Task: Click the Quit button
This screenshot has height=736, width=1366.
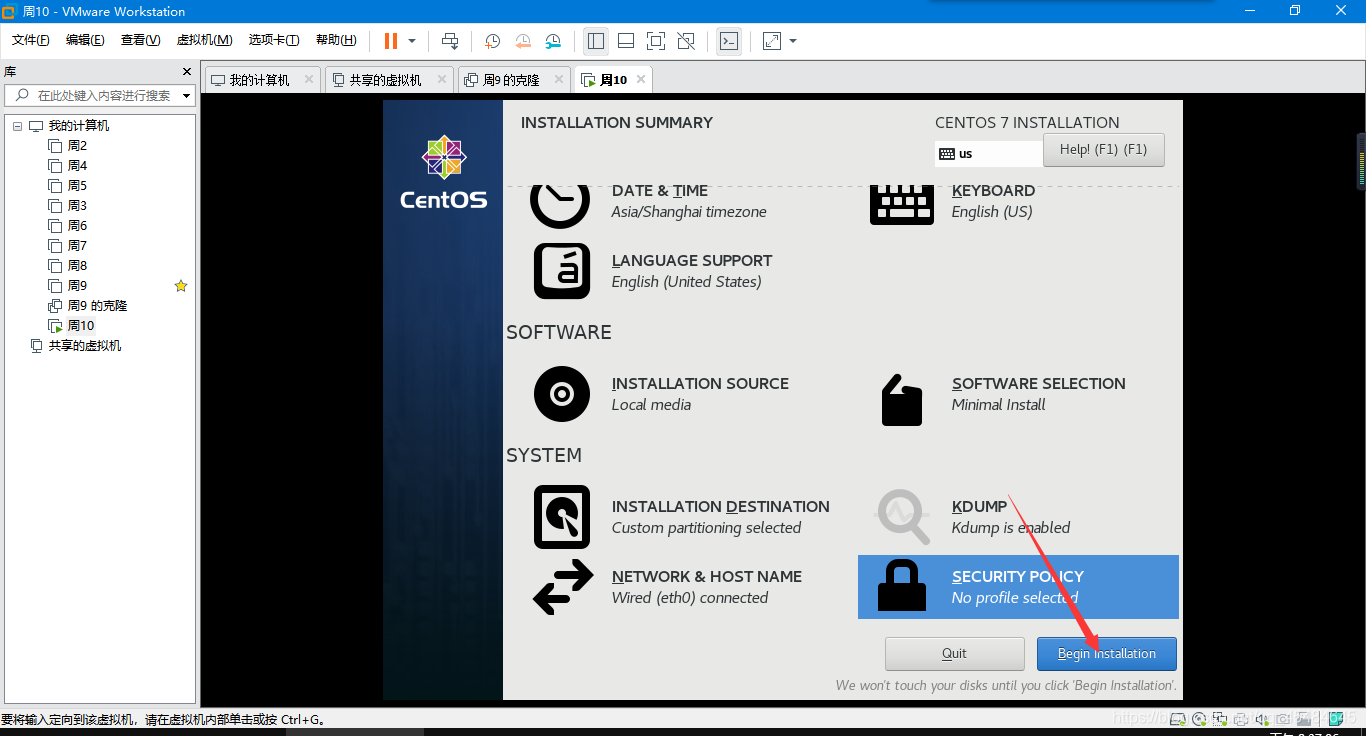Action: [x=955, y=654]
